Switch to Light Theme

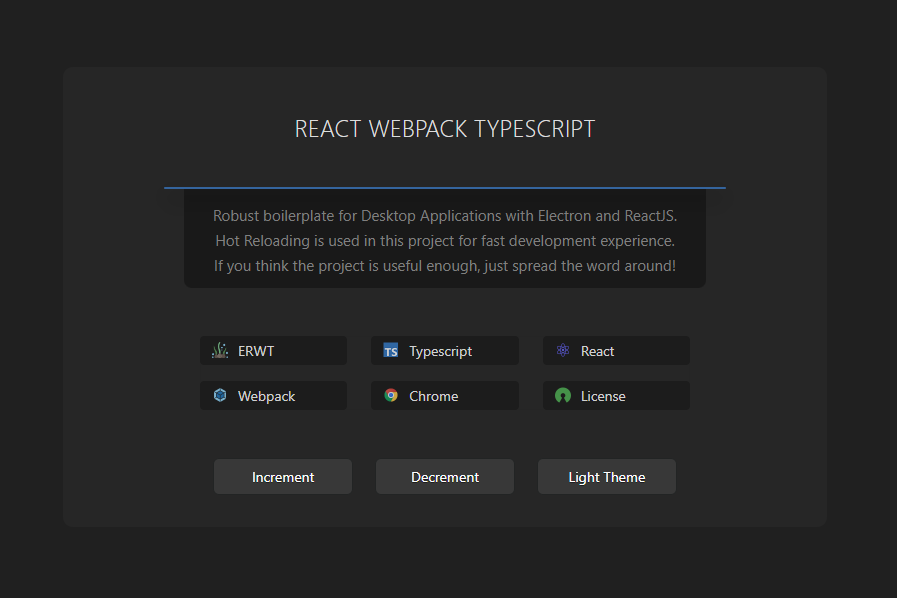click(x=606, y=477)
